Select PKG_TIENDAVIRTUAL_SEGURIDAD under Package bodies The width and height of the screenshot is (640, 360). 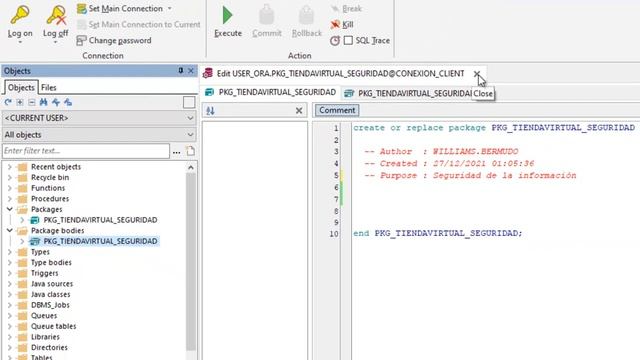(100, 241)
